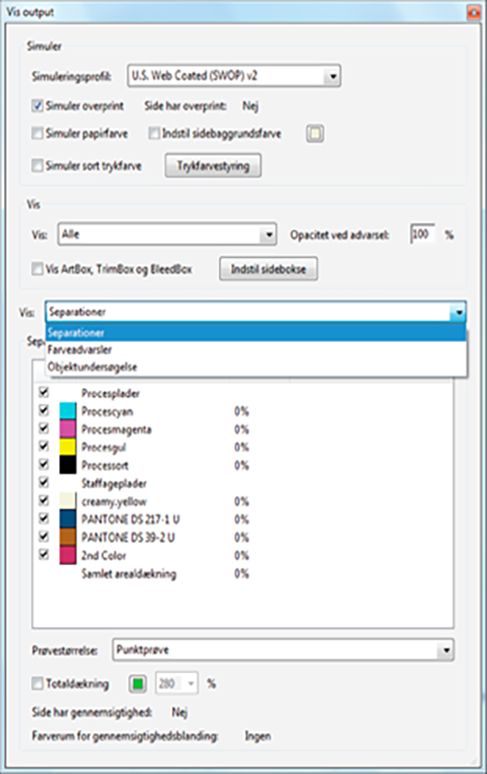Enable Vis ArtBox, TrimBox og BleedBox
Screen dimensions: 487x774
click(37, 269)
